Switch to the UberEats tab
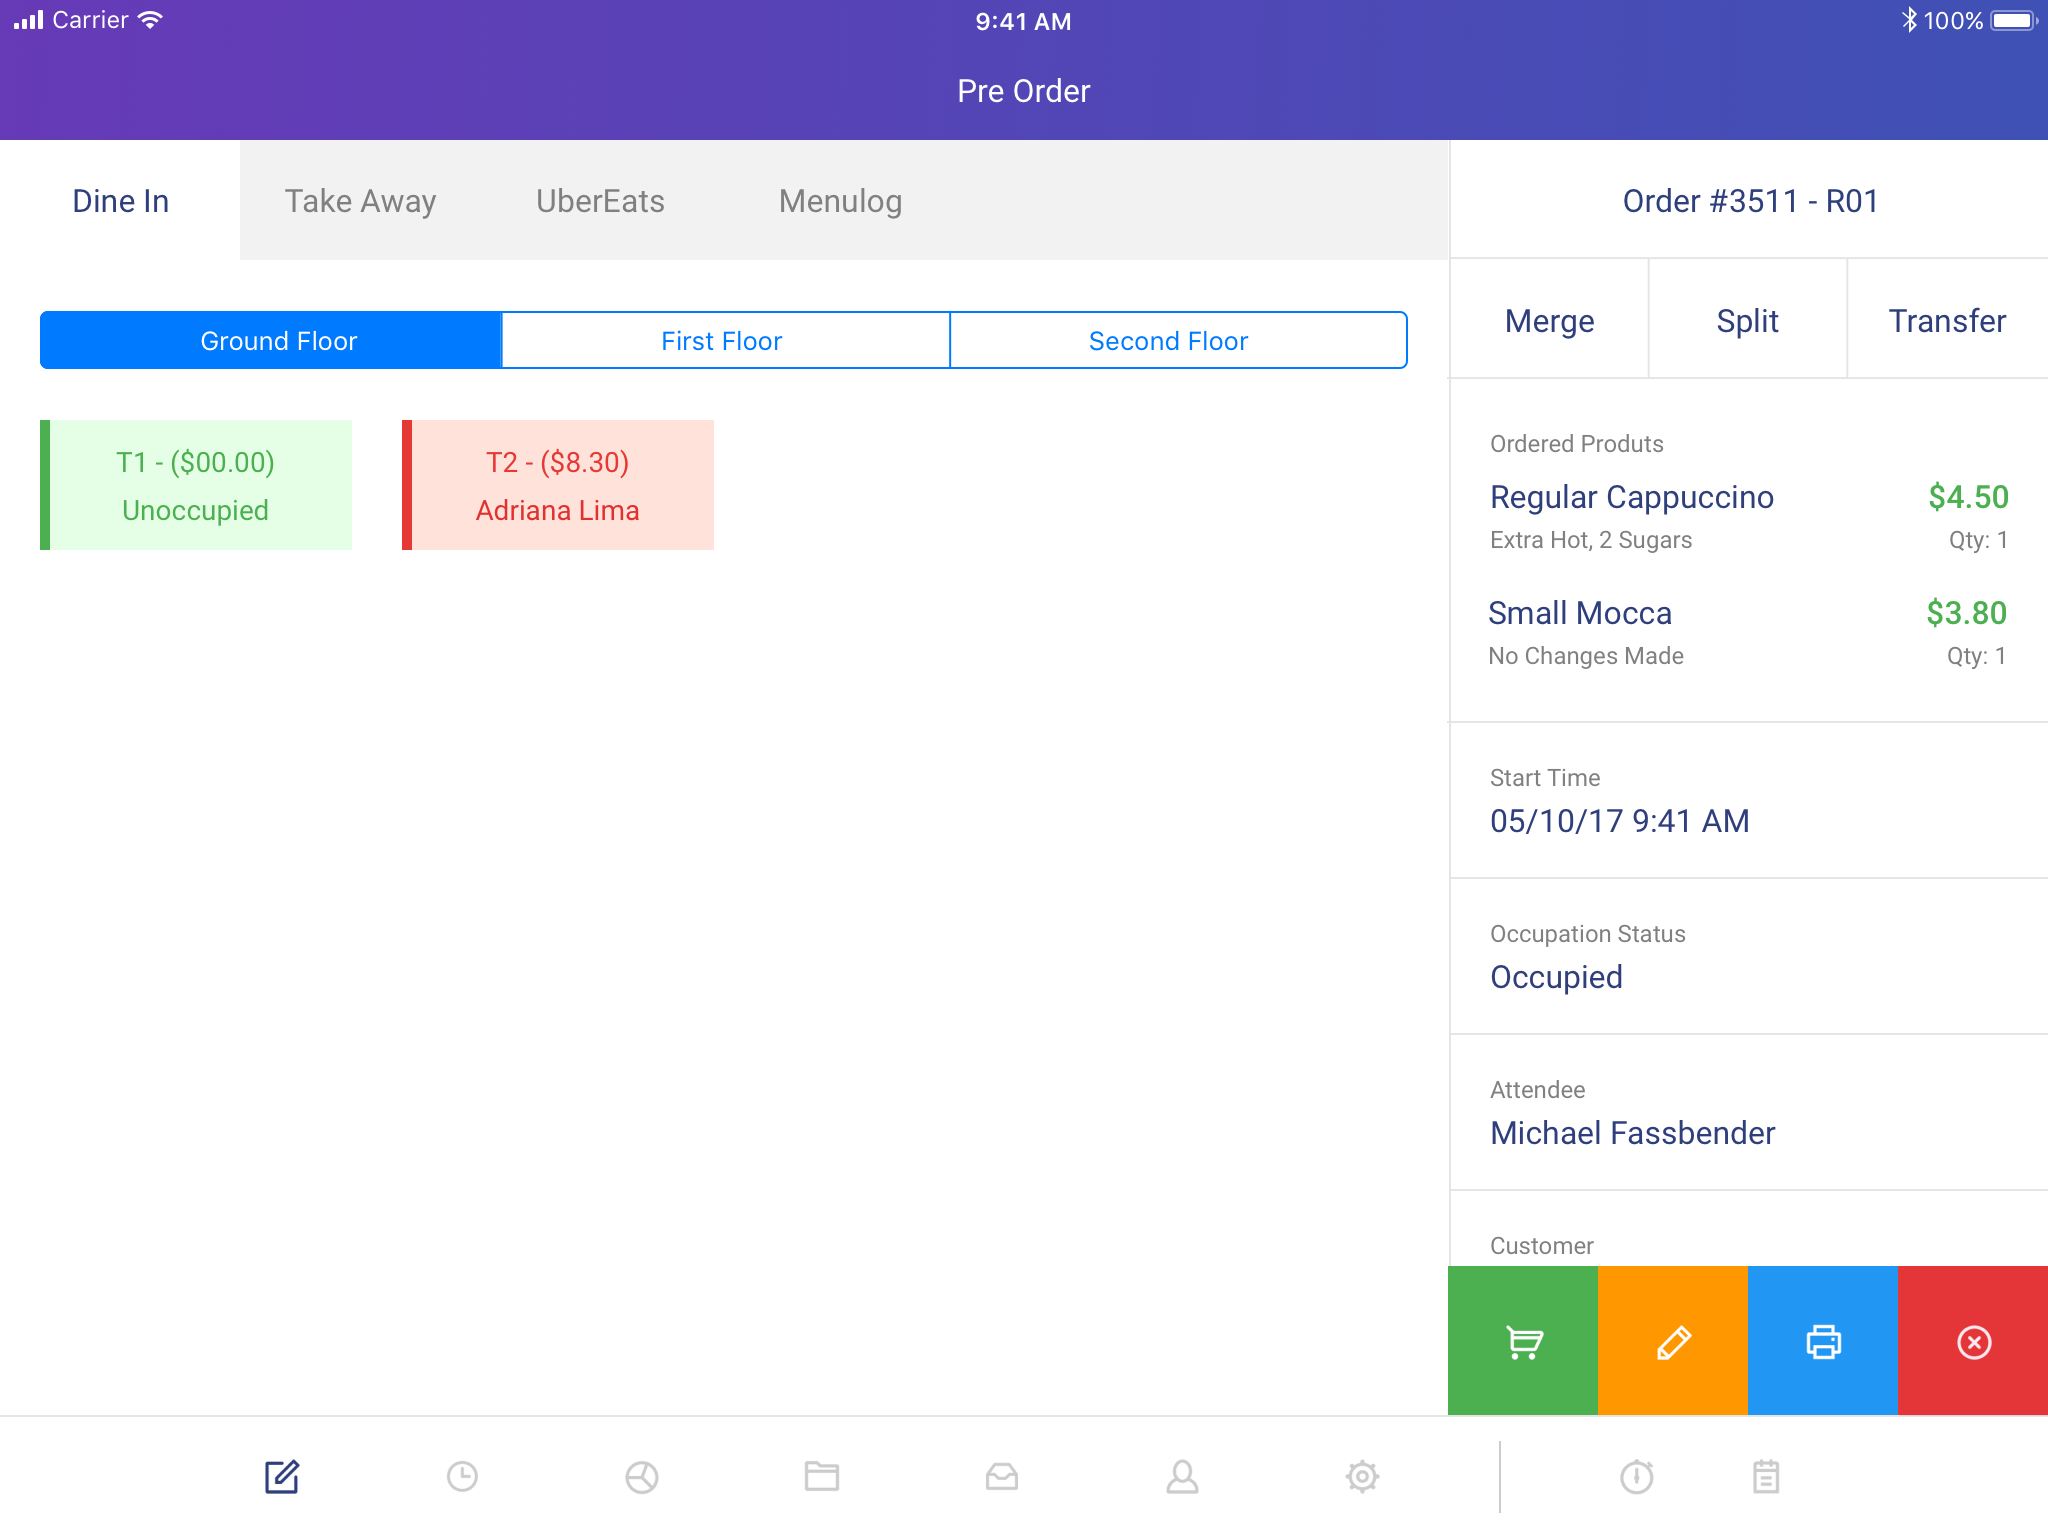The image size is (2048, 1536). (x=600, y=201)
